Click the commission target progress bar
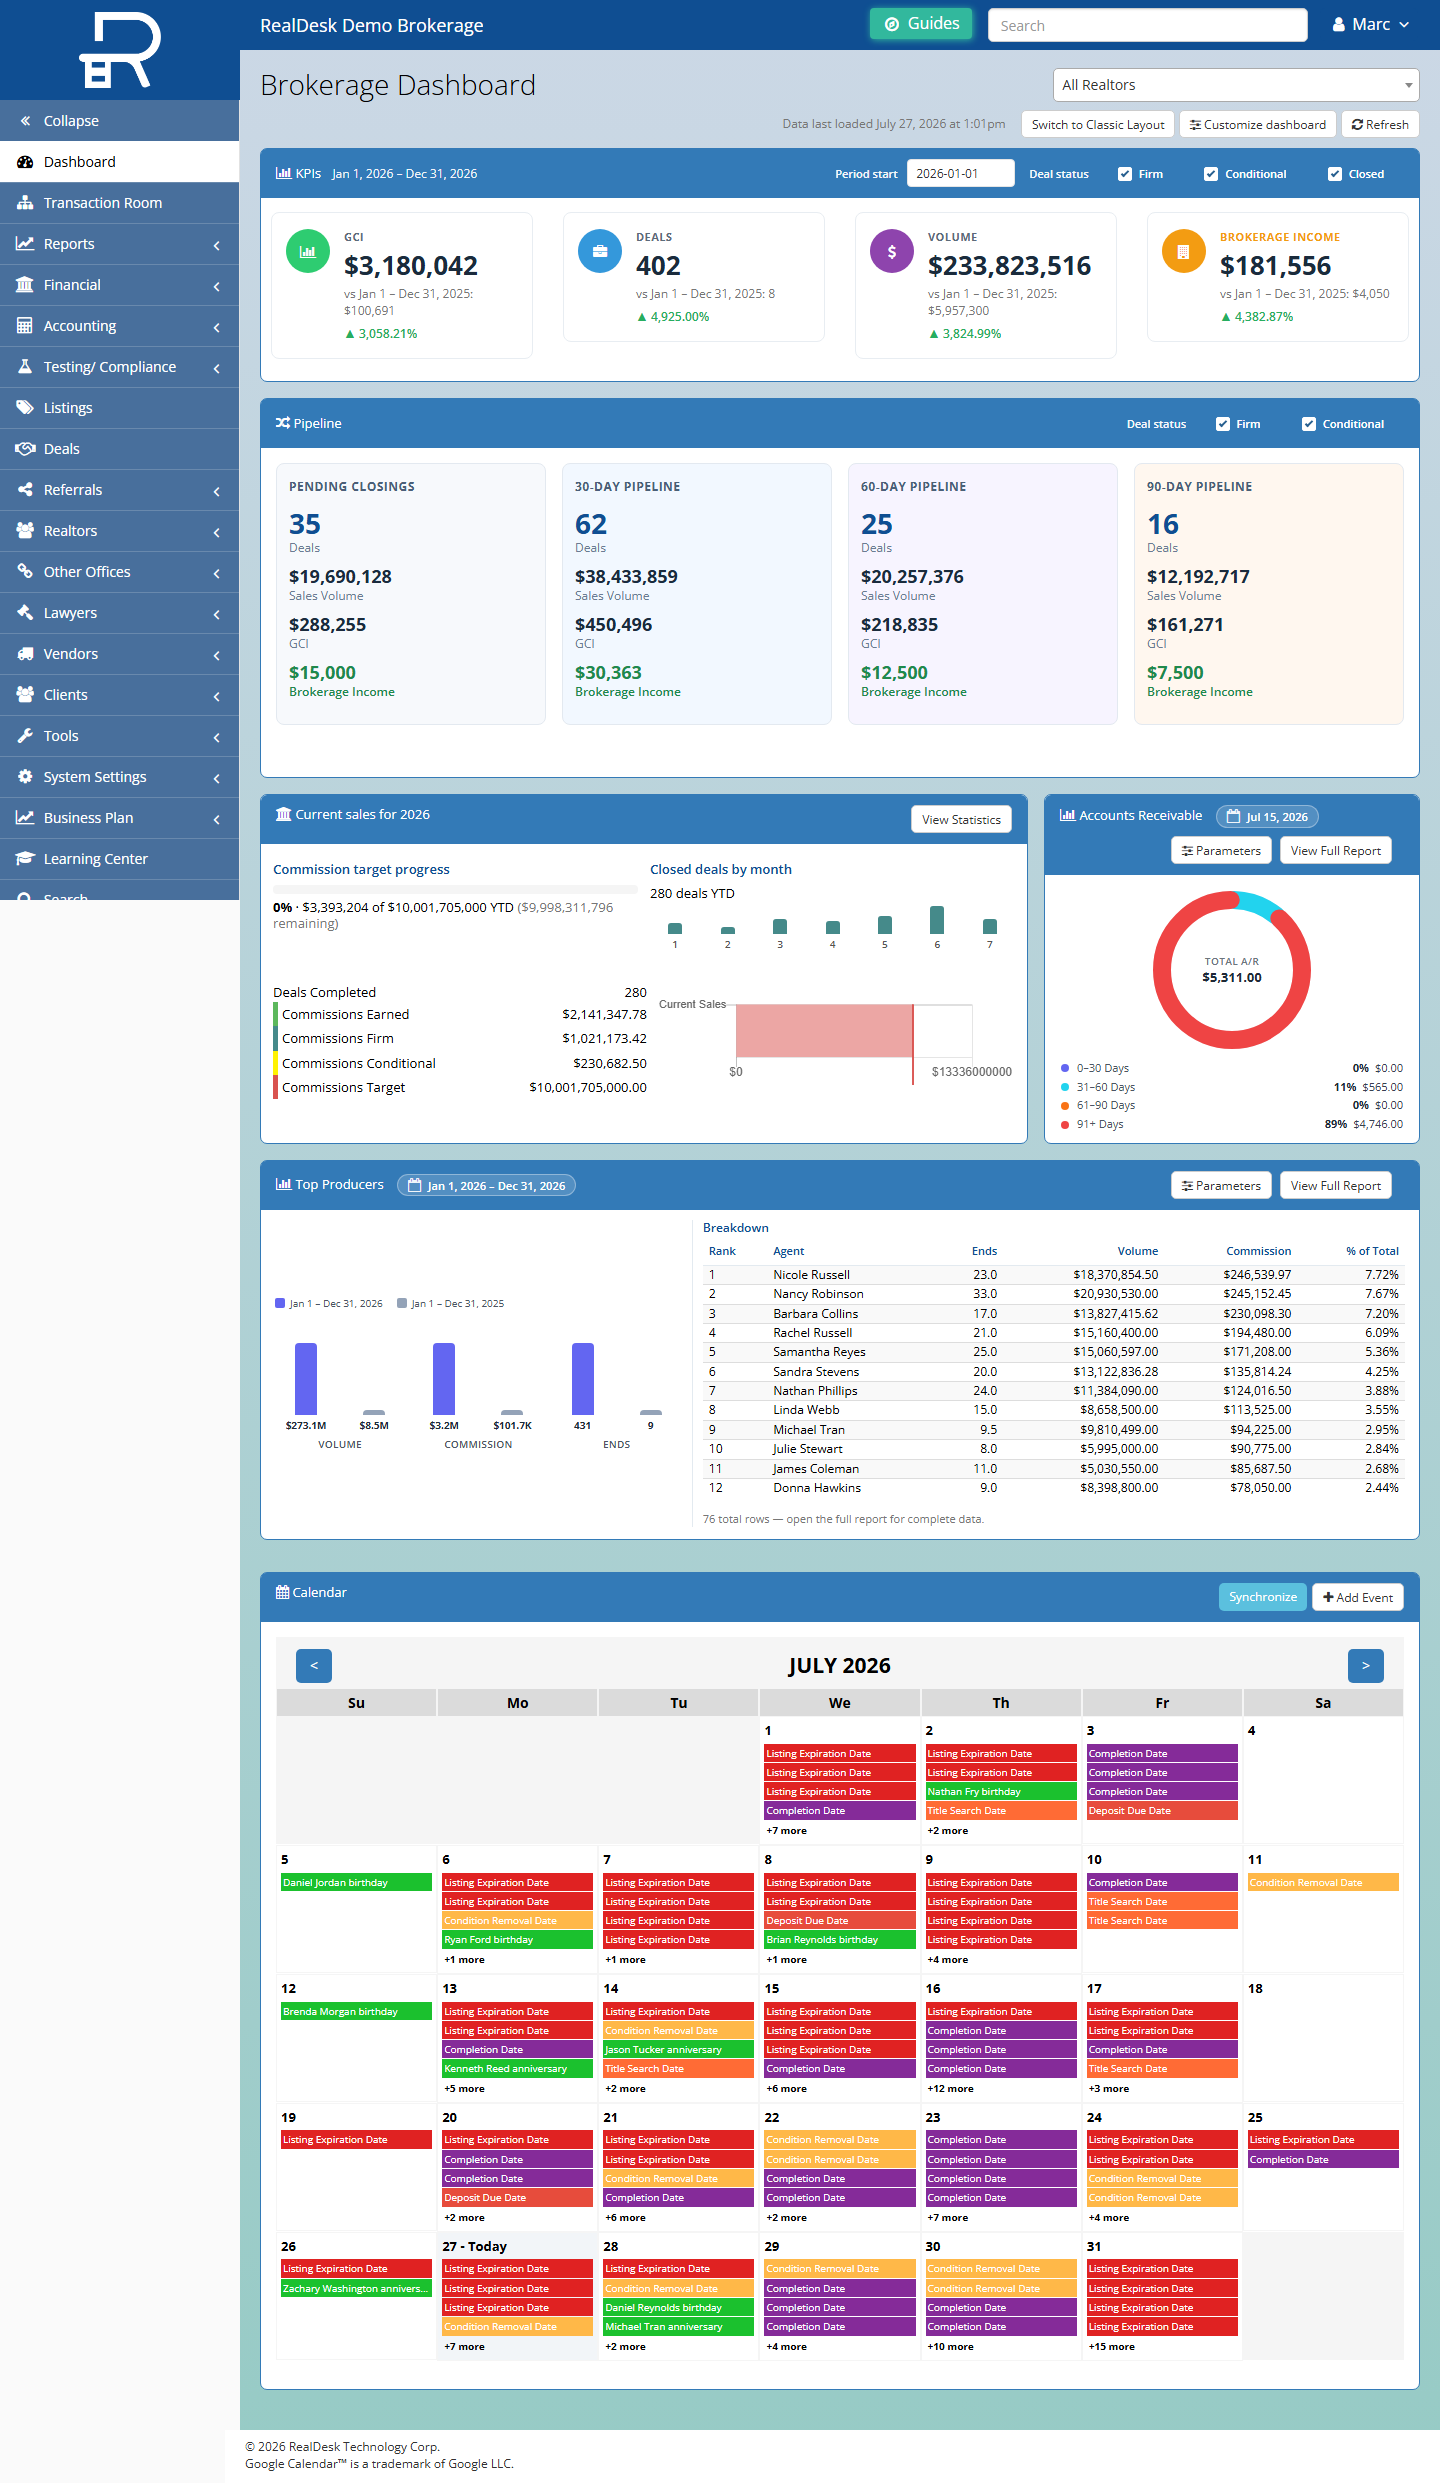 pos(455,889)
